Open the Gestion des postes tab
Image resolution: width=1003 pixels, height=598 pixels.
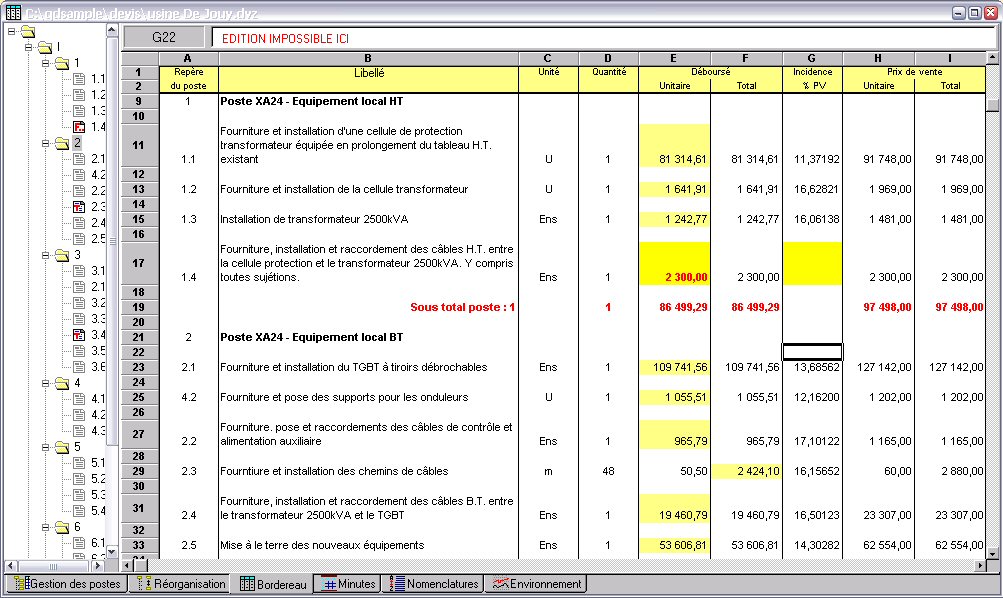pyautogui.click(x=68, y=584)
